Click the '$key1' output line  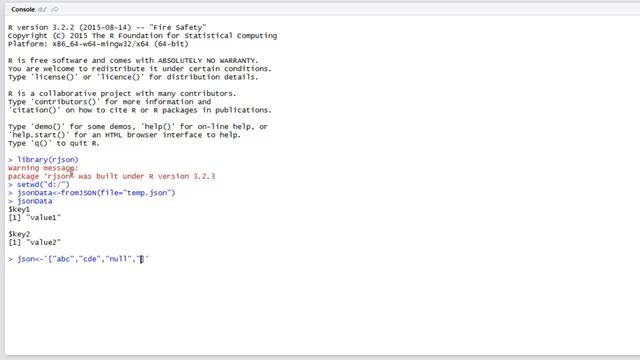tap(19, 209)
